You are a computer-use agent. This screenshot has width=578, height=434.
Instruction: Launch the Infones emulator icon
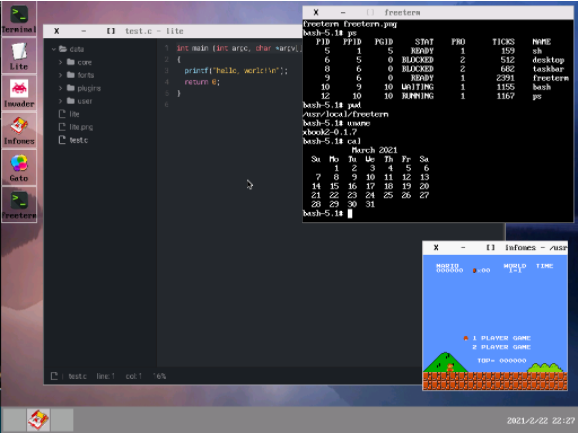pos(19,130)
